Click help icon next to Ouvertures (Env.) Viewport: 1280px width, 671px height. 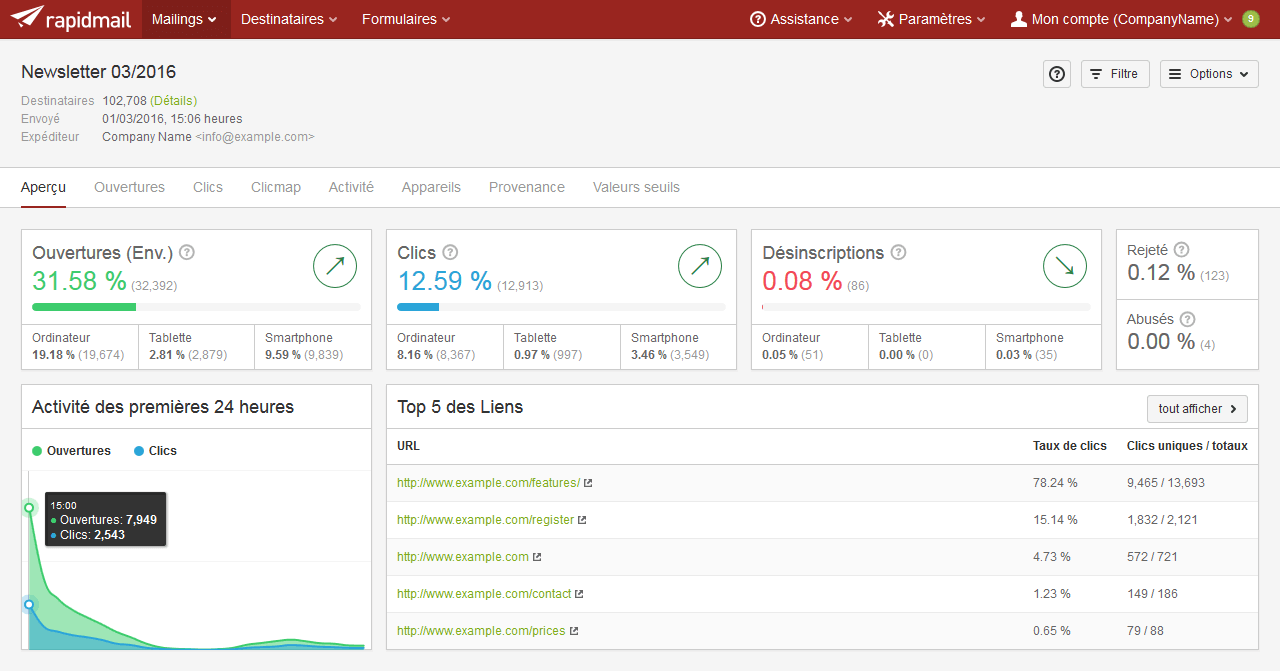click(186, 253)
